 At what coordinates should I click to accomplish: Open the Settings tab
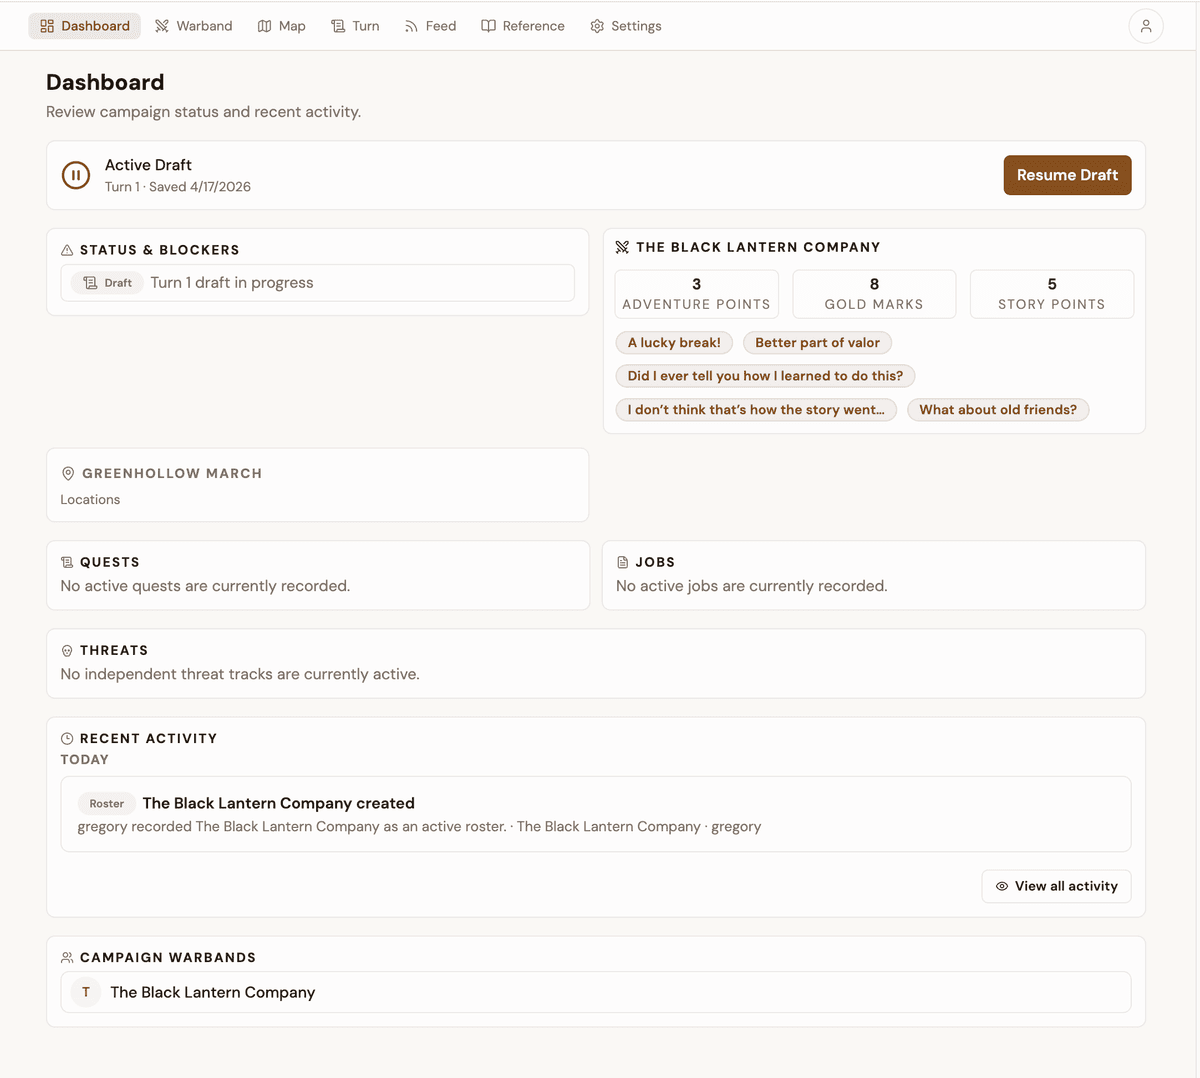(x=626, y=26)
